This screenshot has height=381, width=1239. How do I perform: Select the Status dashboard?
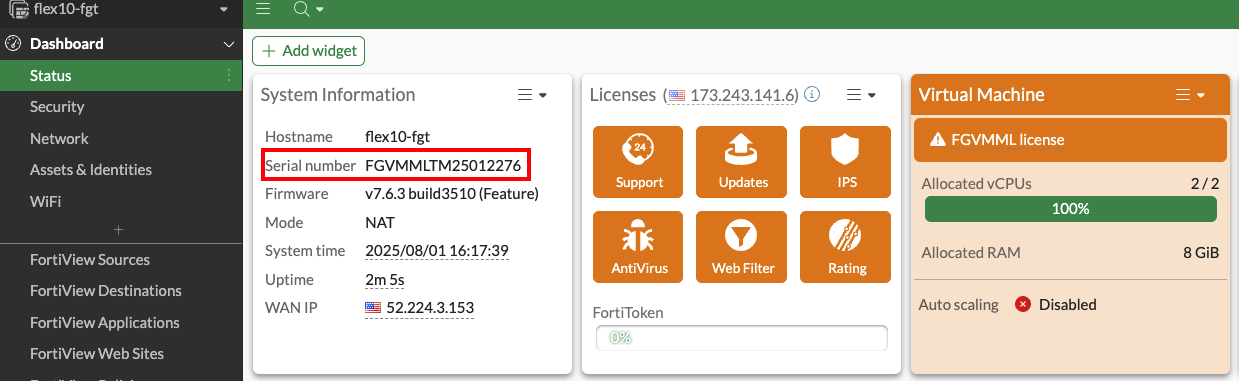tap(121, 76)
